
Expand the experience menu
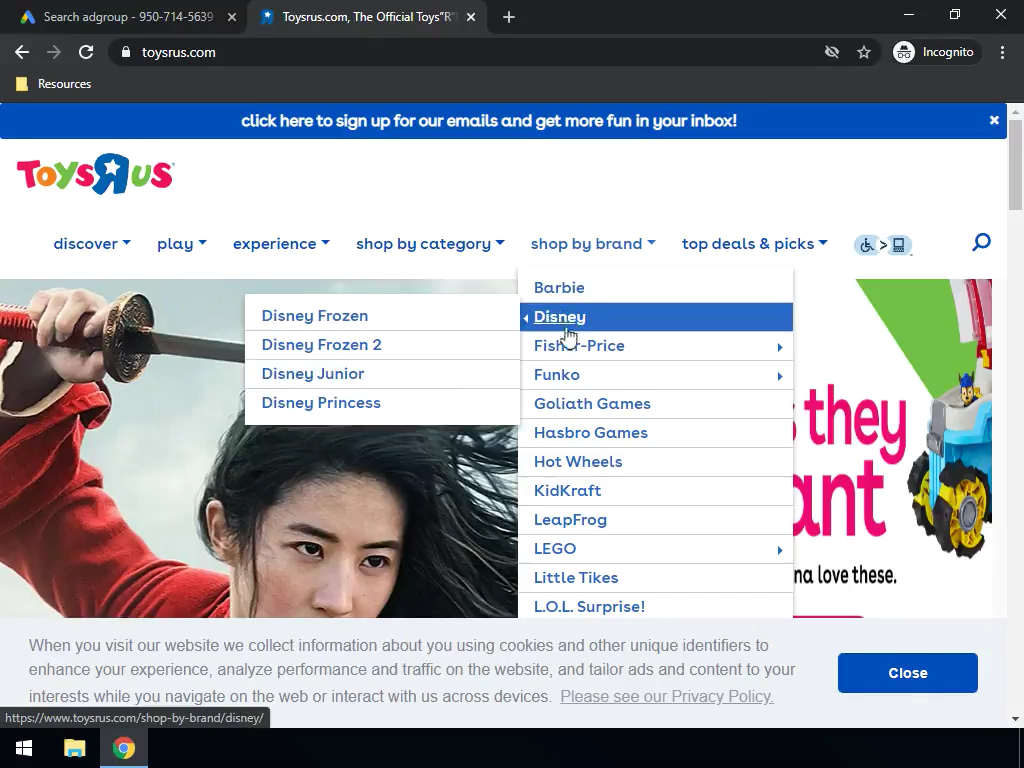(x=281, y=244)
